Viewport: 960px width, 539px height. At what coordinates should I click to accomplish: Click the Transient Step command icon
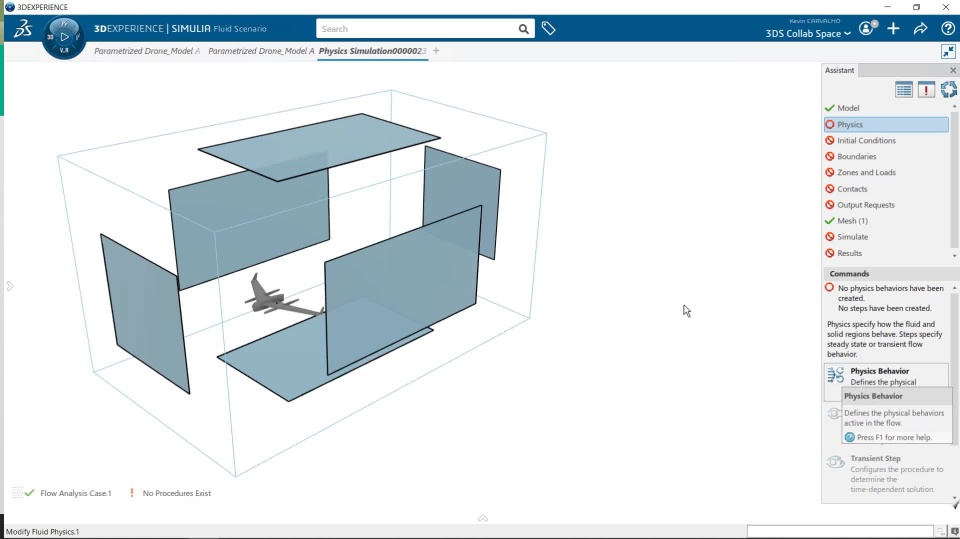pos(835,462)
